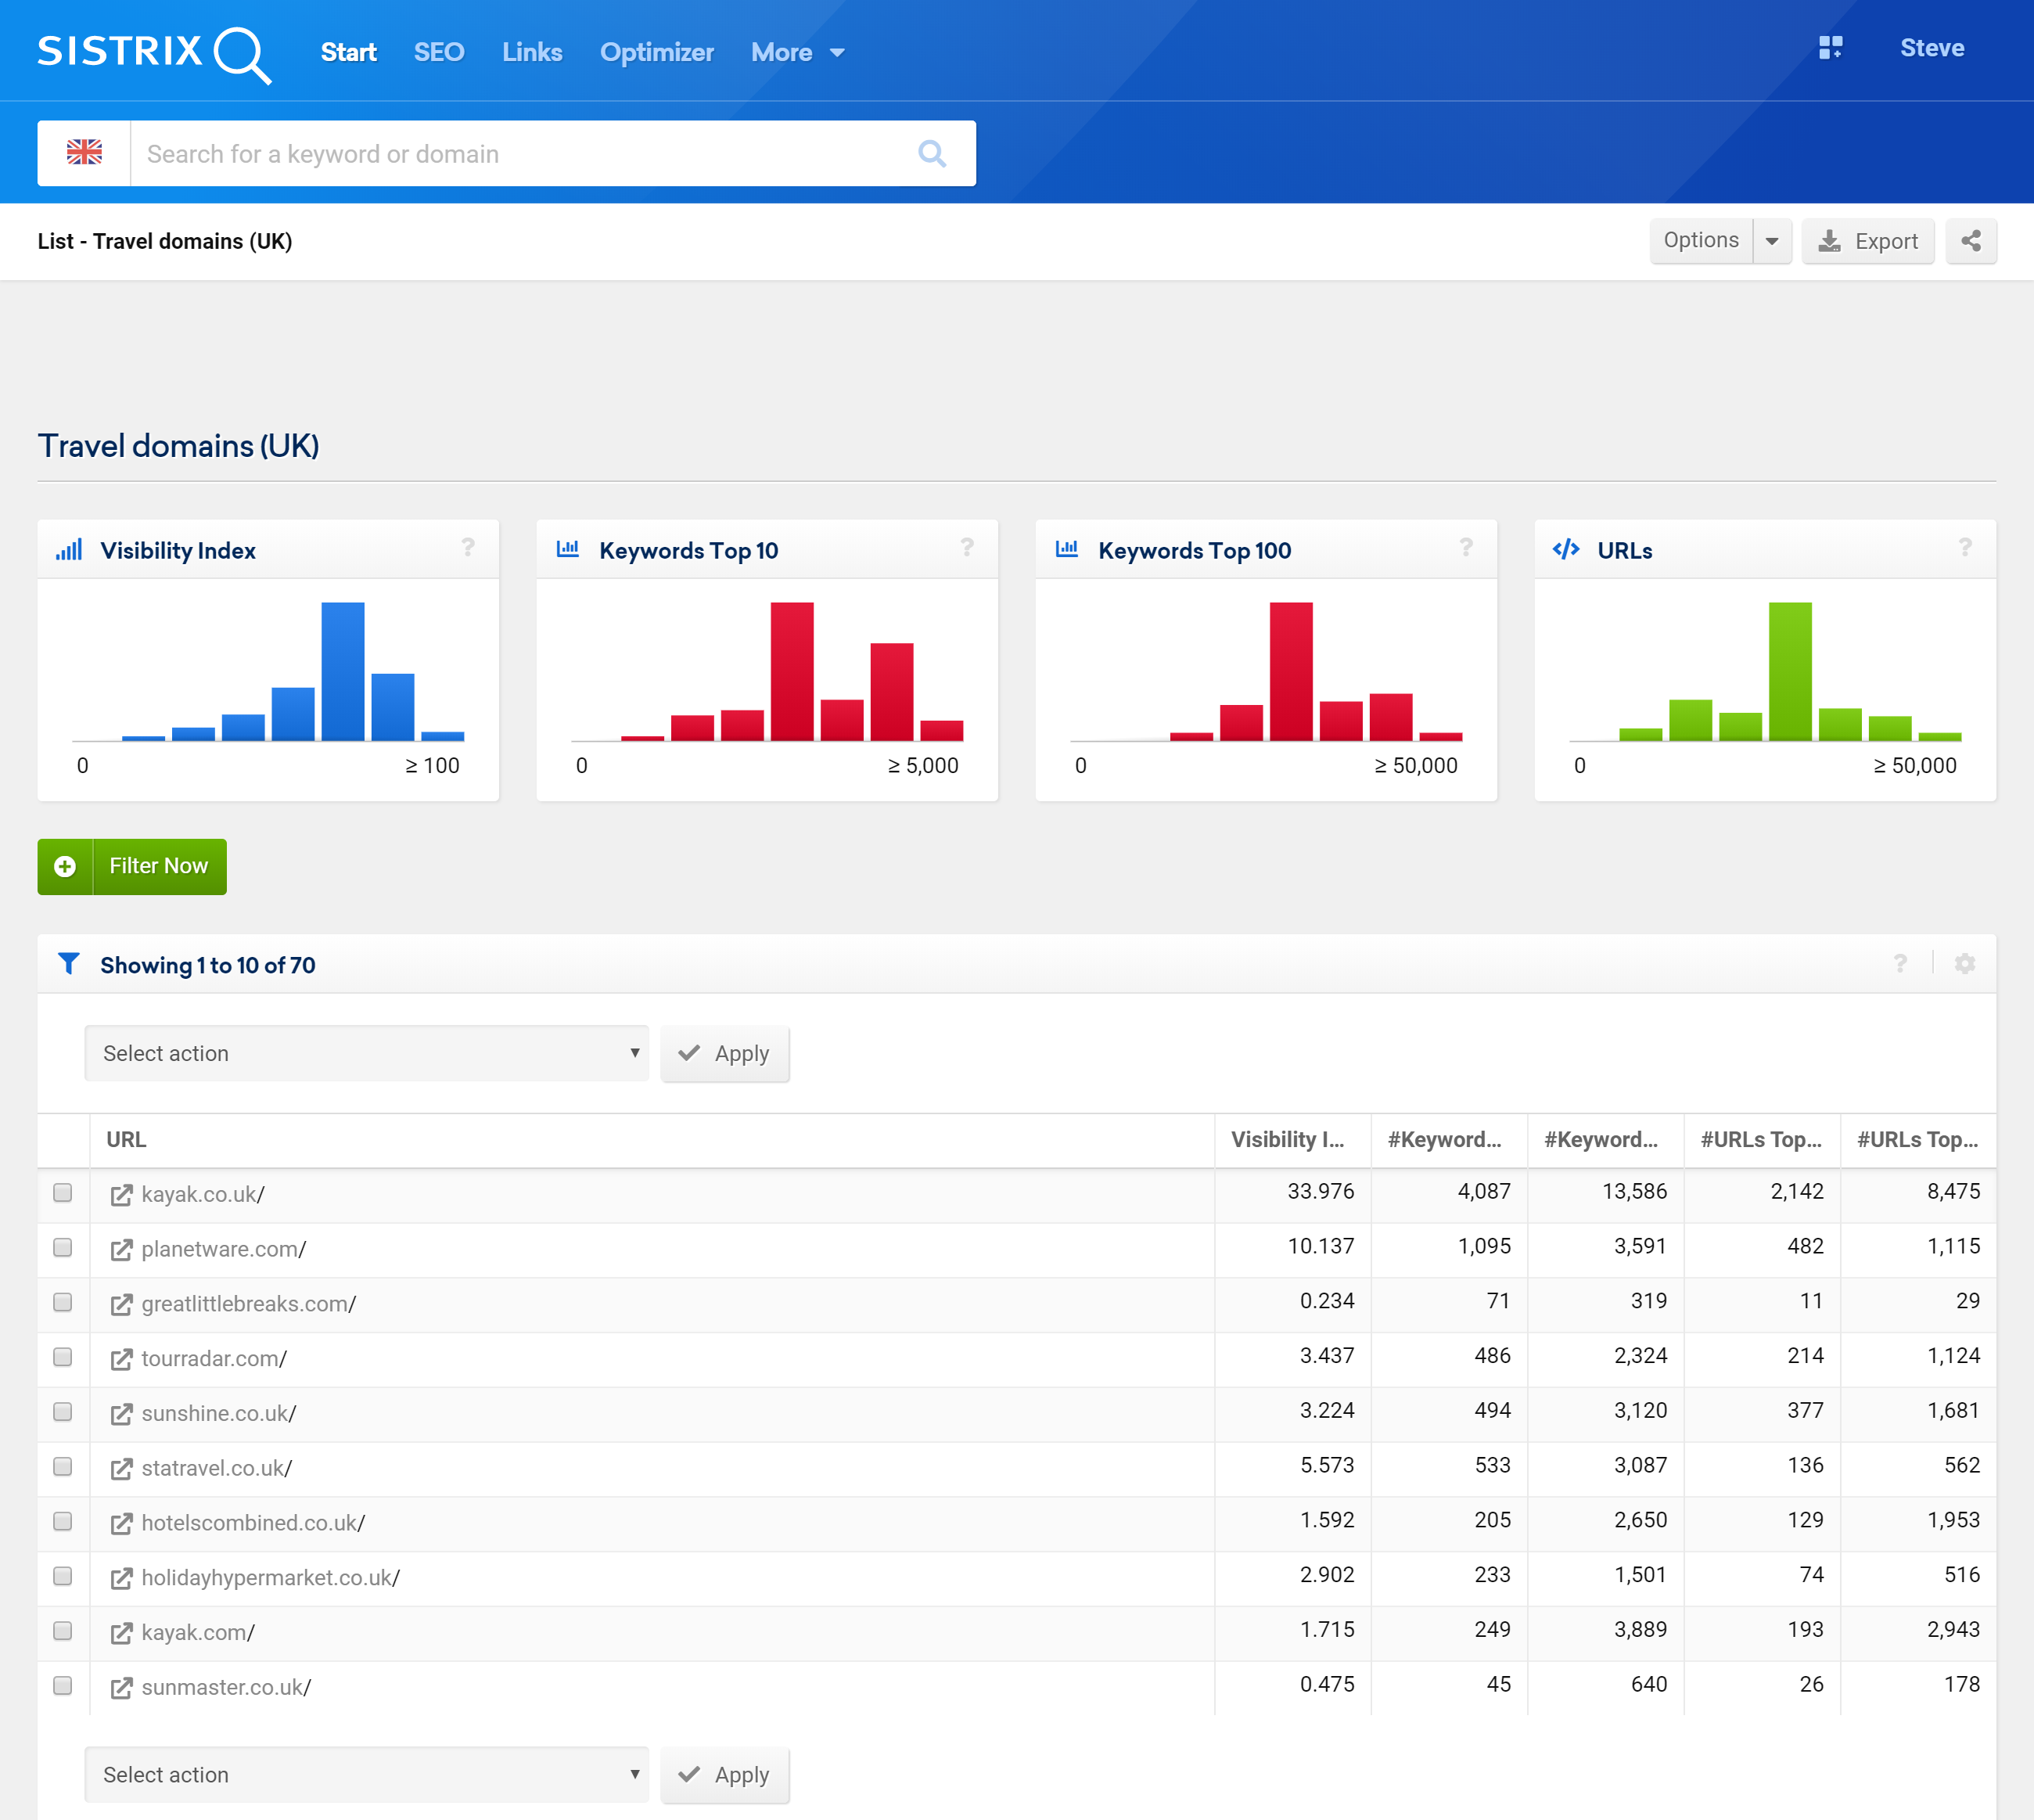Click the top Apply button
Viewport: 2034px width, 1820px height.
(725, 1053)
